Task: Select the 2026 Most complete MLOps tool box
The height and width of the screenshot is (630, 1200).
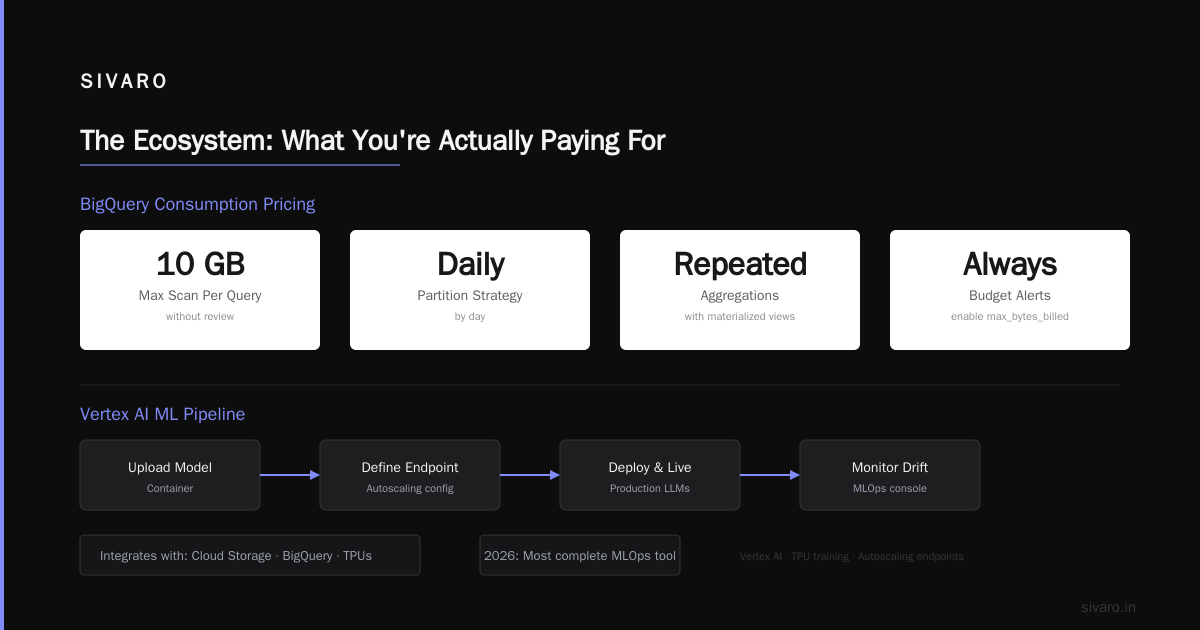Action: click(x=580, y=555)
